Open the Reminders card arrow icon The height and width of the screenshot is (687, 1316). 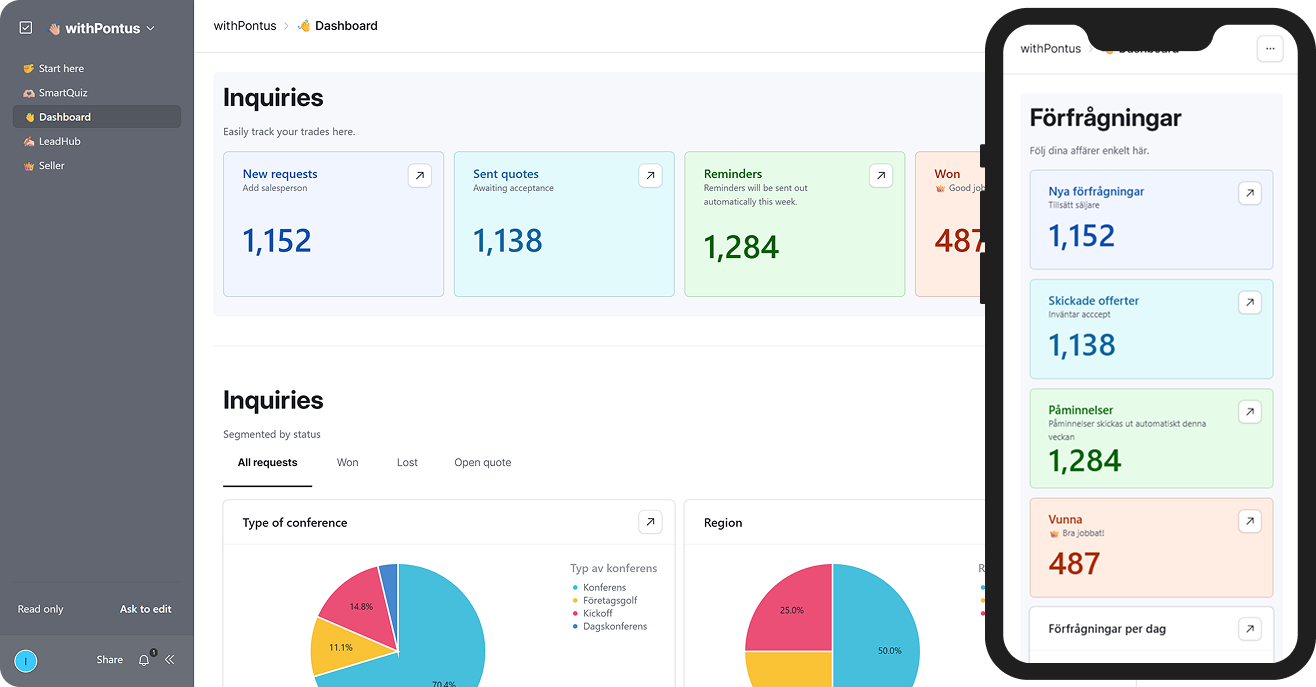[880, 176]
